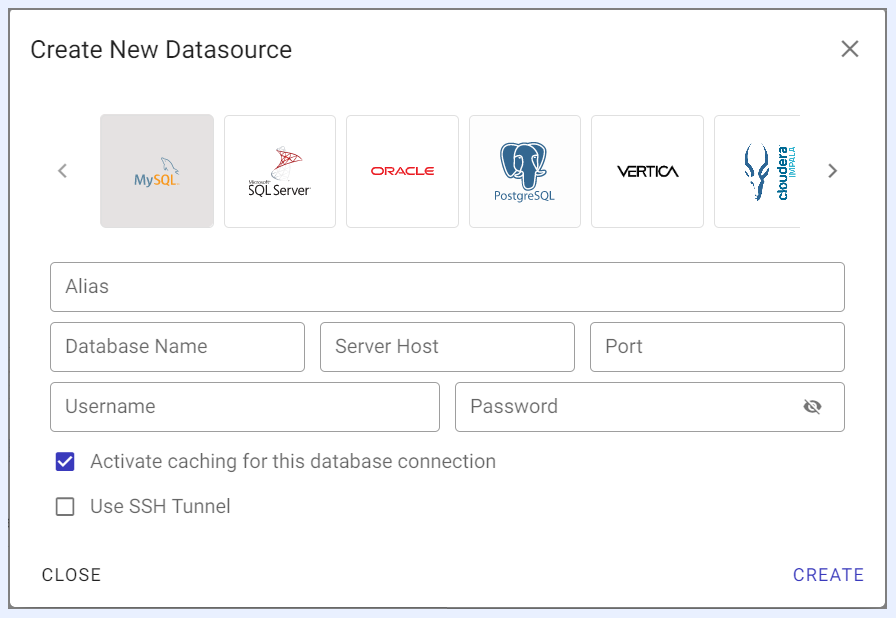Image resolution: width=896 pixels, height=618 pixels.
Task: Dismiss dialog with the X icon
Action: point(850,49)
